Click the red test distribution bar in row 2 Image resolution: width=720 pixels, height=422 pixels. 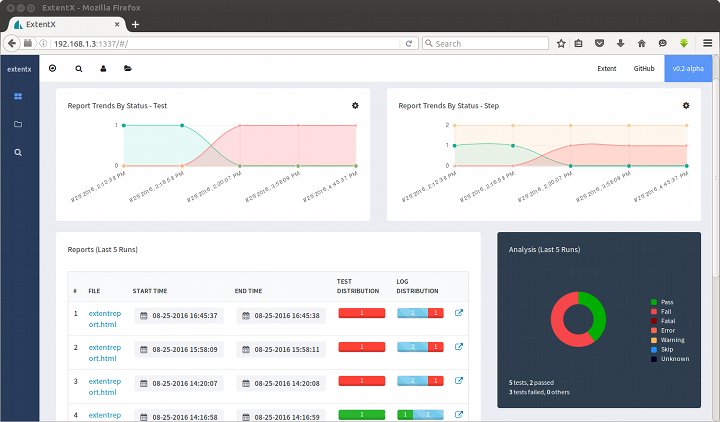click(x=362, y=347)
